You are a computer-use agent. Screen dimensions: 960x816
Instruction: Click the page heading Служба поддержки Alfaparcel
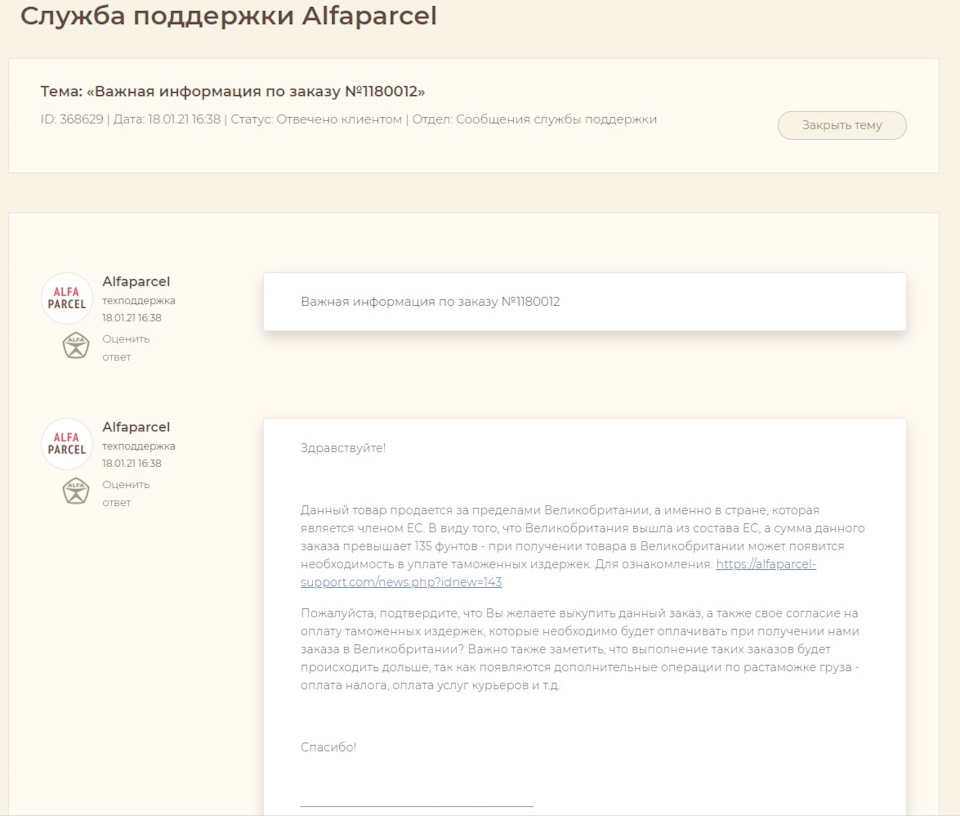[x=228, y=16]
